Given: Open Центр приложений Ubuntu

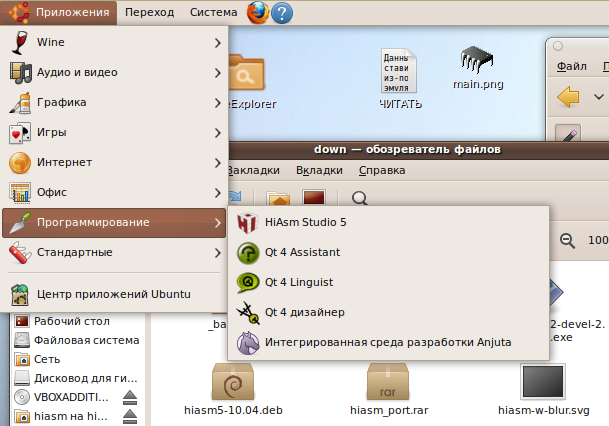Looking at the screenshot, I should tap(113, 294).
